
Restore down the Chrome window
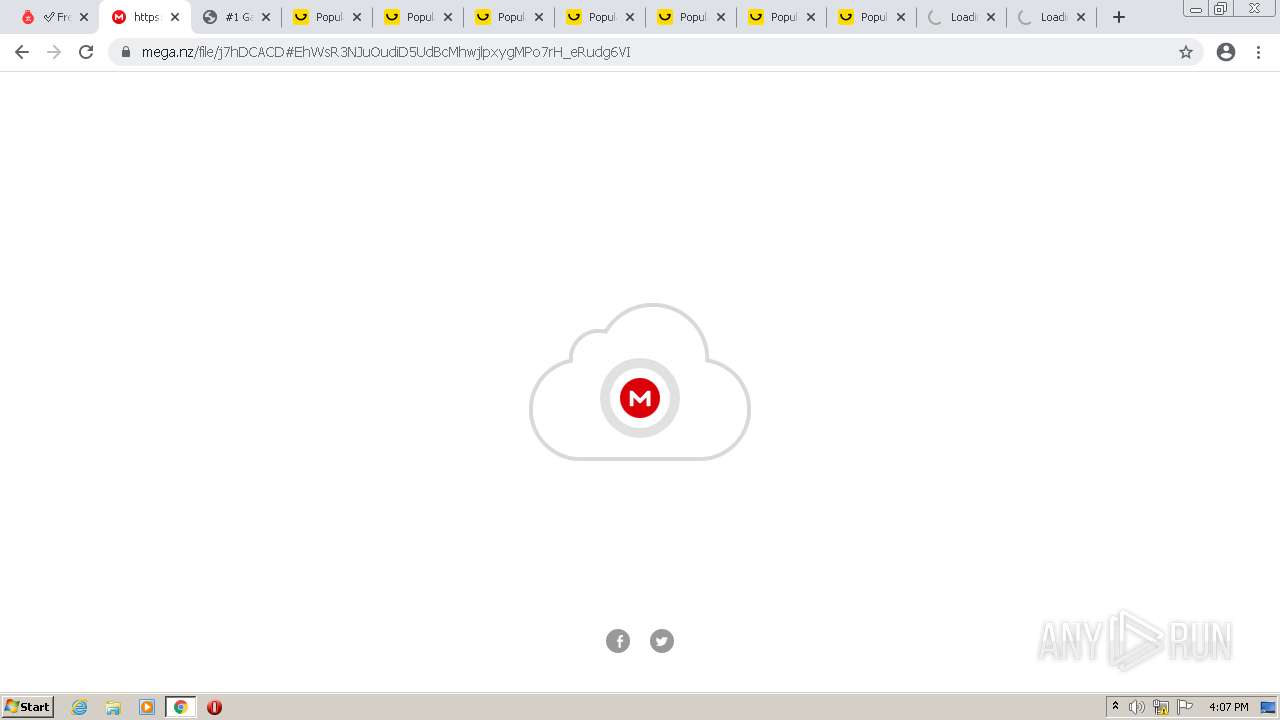tap(1221, 9)
